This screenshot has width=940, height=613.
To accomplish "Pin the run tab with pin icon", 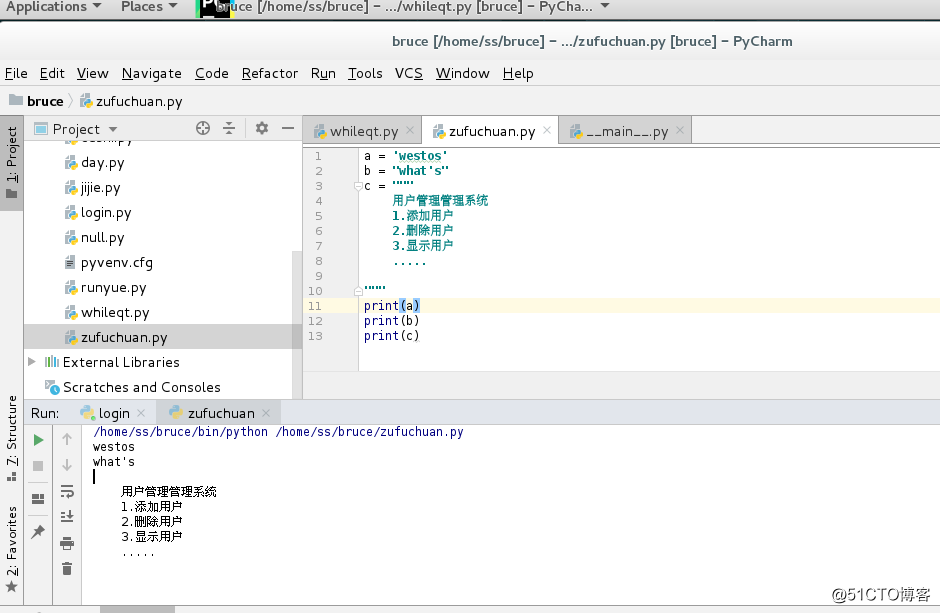I will (38, 532).
